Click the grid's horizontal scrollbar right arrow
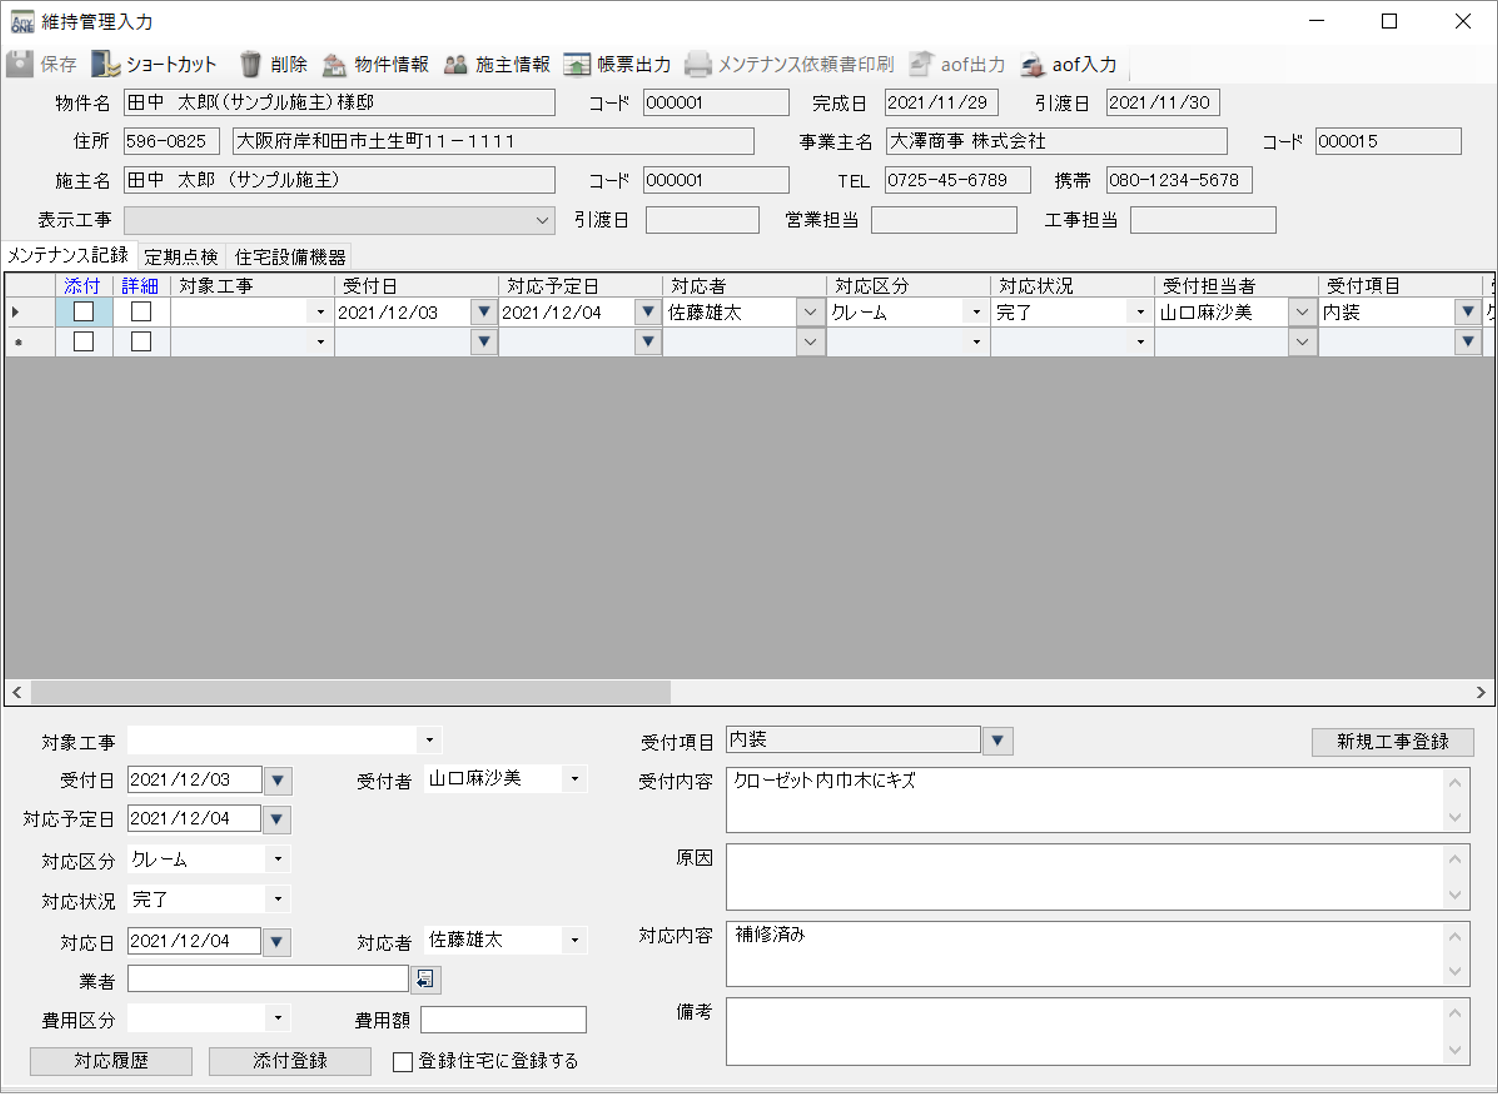The width and height of the screenshot is (1498, 1094). (1480, 692)
